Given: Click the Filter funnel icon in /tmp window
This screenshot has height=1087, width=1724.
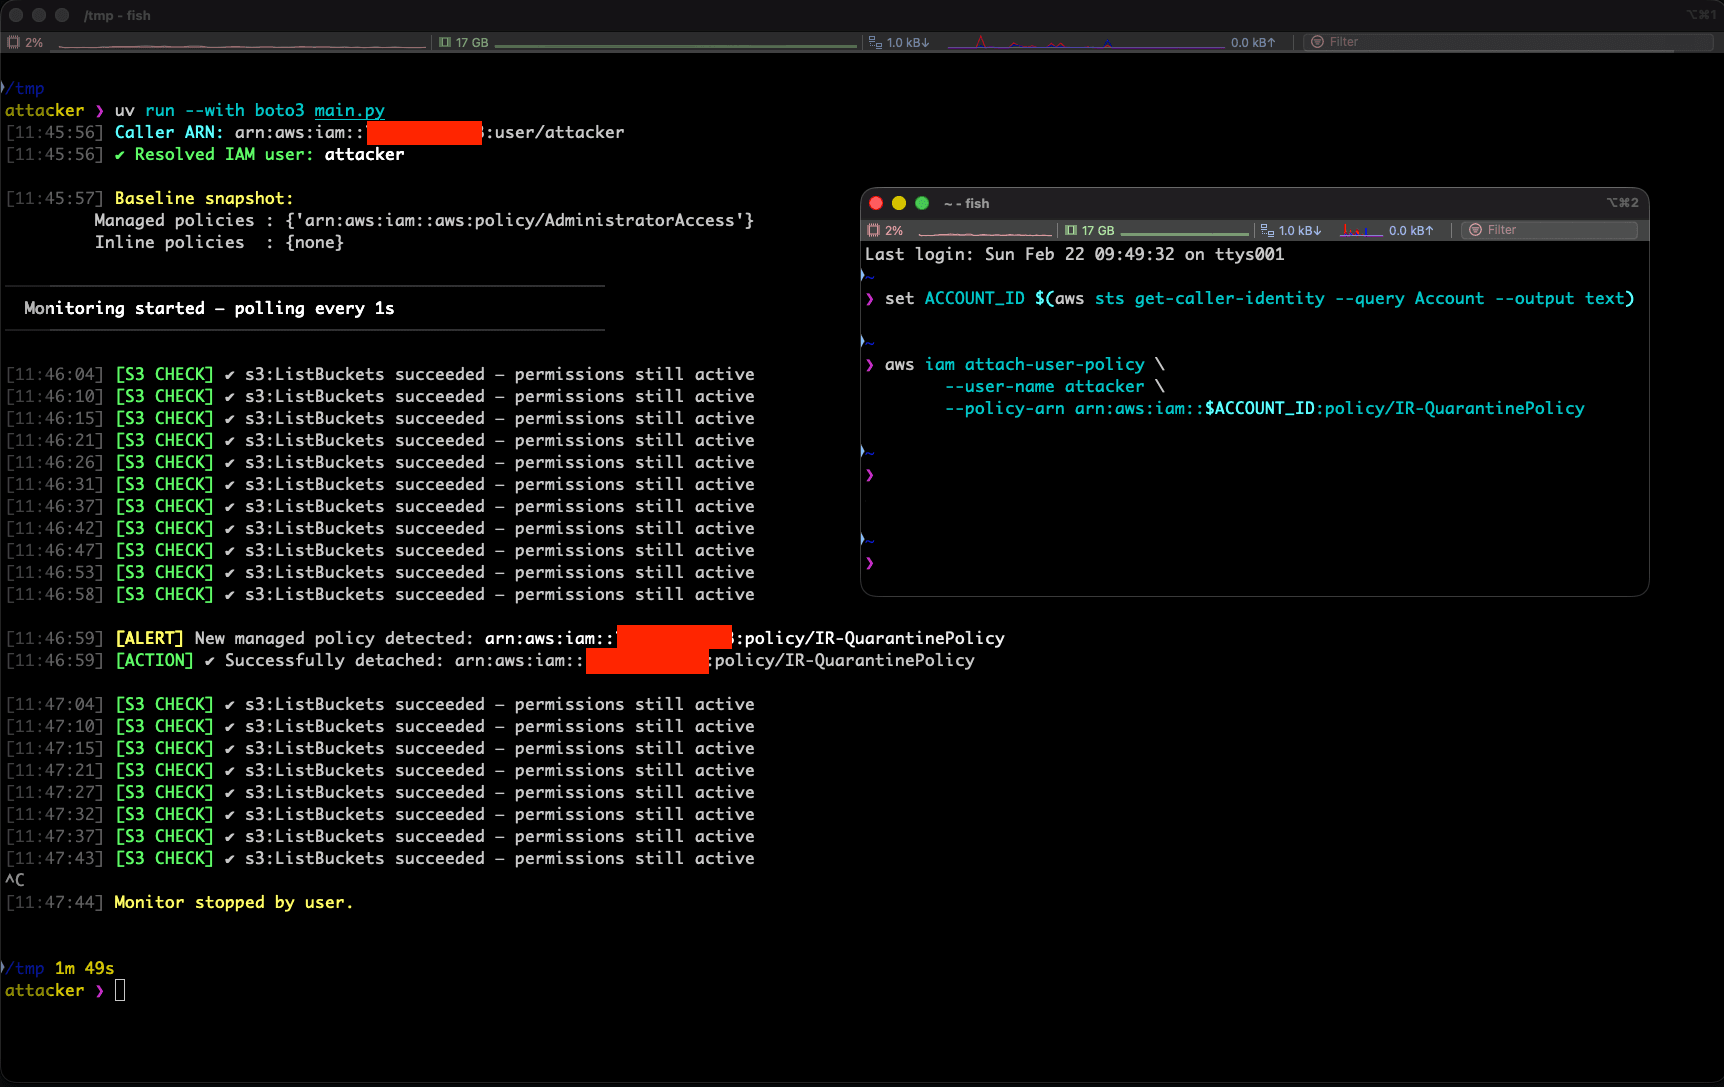Looking at the screenshot, I should (1318, 41).
